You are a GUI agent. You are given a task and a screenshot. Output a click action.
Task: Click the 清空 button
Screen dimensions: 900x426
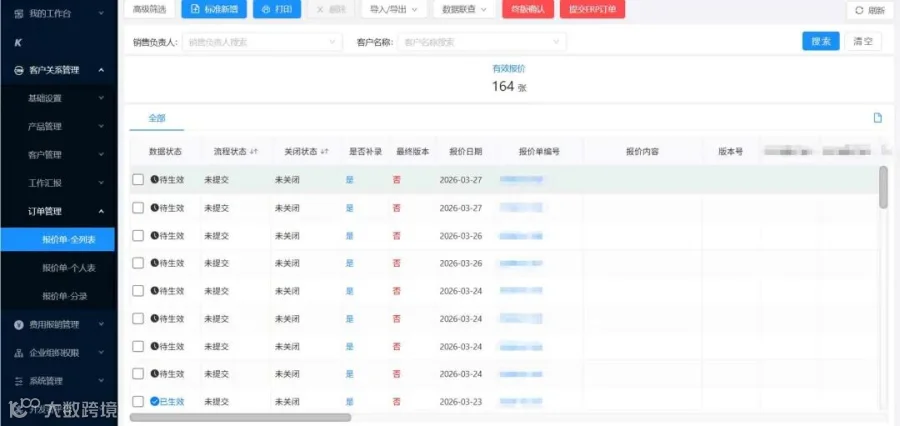point(863,41)
